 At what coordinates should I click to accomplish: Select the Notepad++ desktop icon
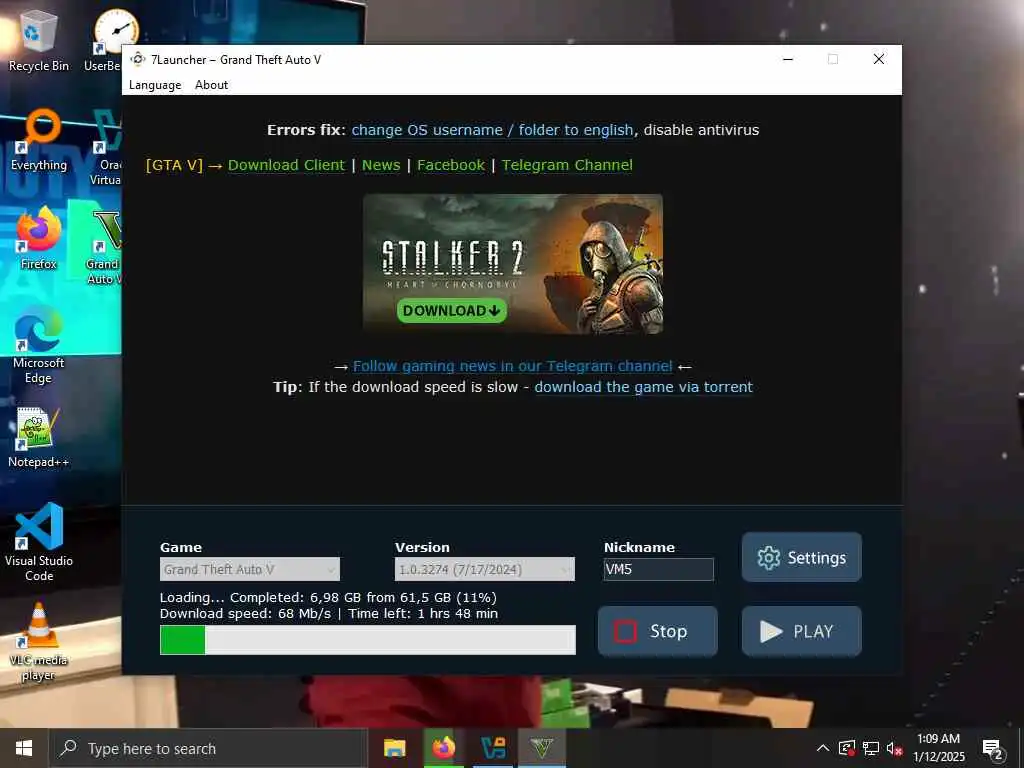(x=39, y=436)
